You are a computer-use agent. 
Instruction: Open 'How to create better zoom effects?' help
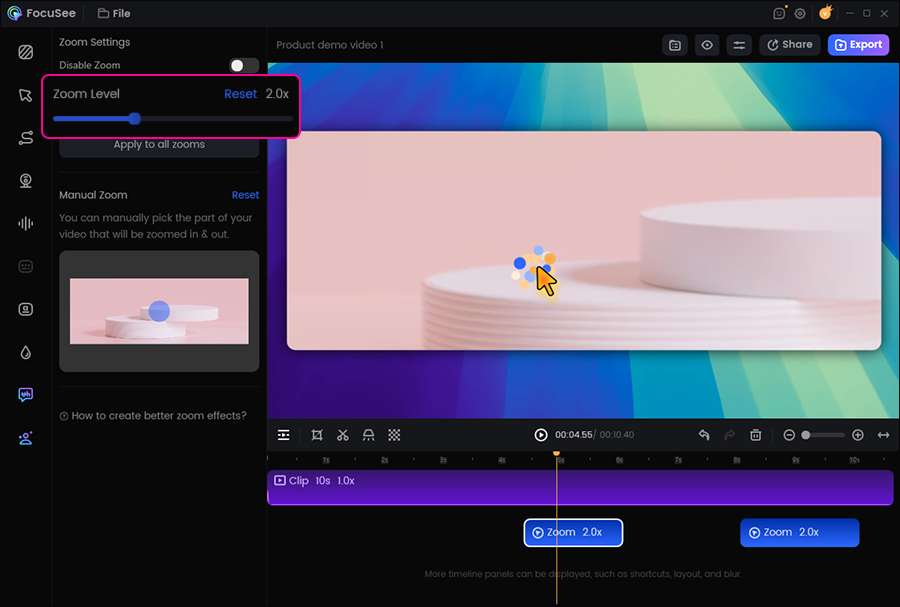(153, 416)
